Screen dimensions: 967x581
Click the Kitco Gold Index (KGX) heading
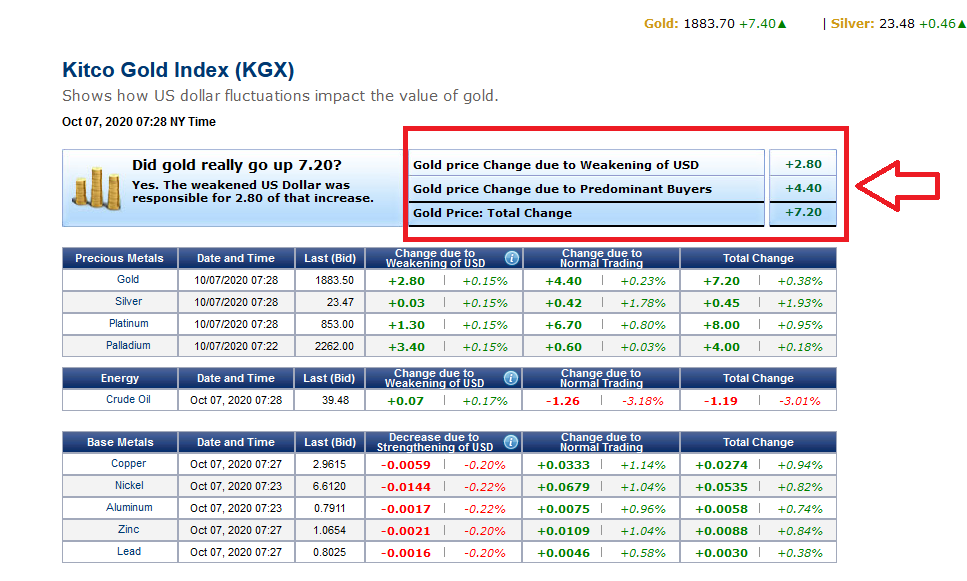(178, 70)
